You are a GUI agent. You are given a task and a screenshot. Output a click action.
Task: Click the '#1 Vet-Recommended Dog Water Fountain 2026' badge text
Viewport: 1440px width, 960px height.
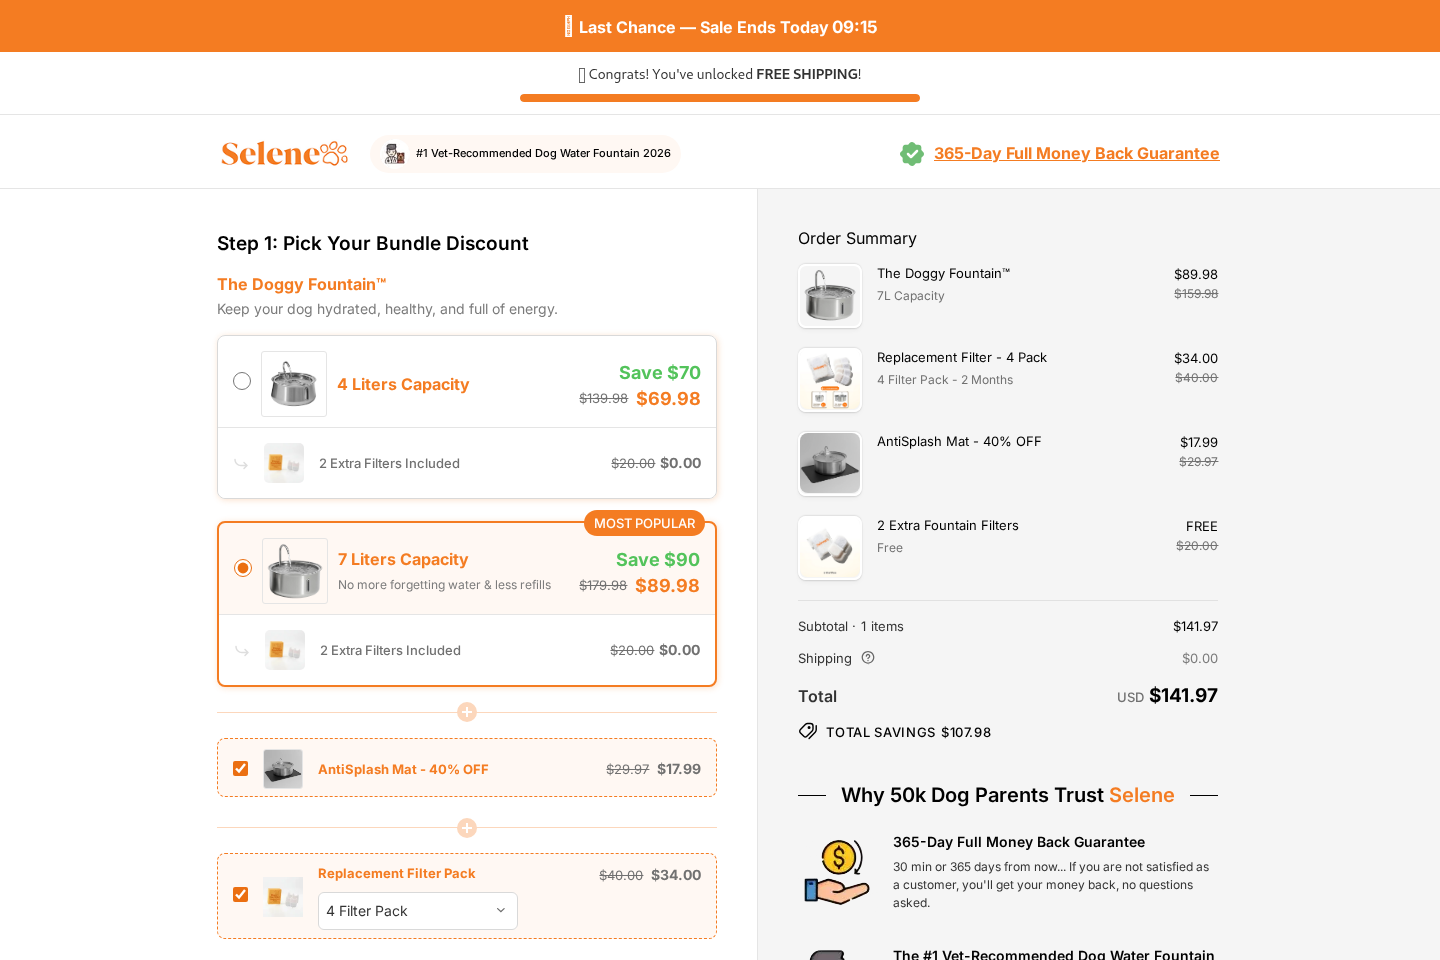pyautogui.click(x=543, y=153)
